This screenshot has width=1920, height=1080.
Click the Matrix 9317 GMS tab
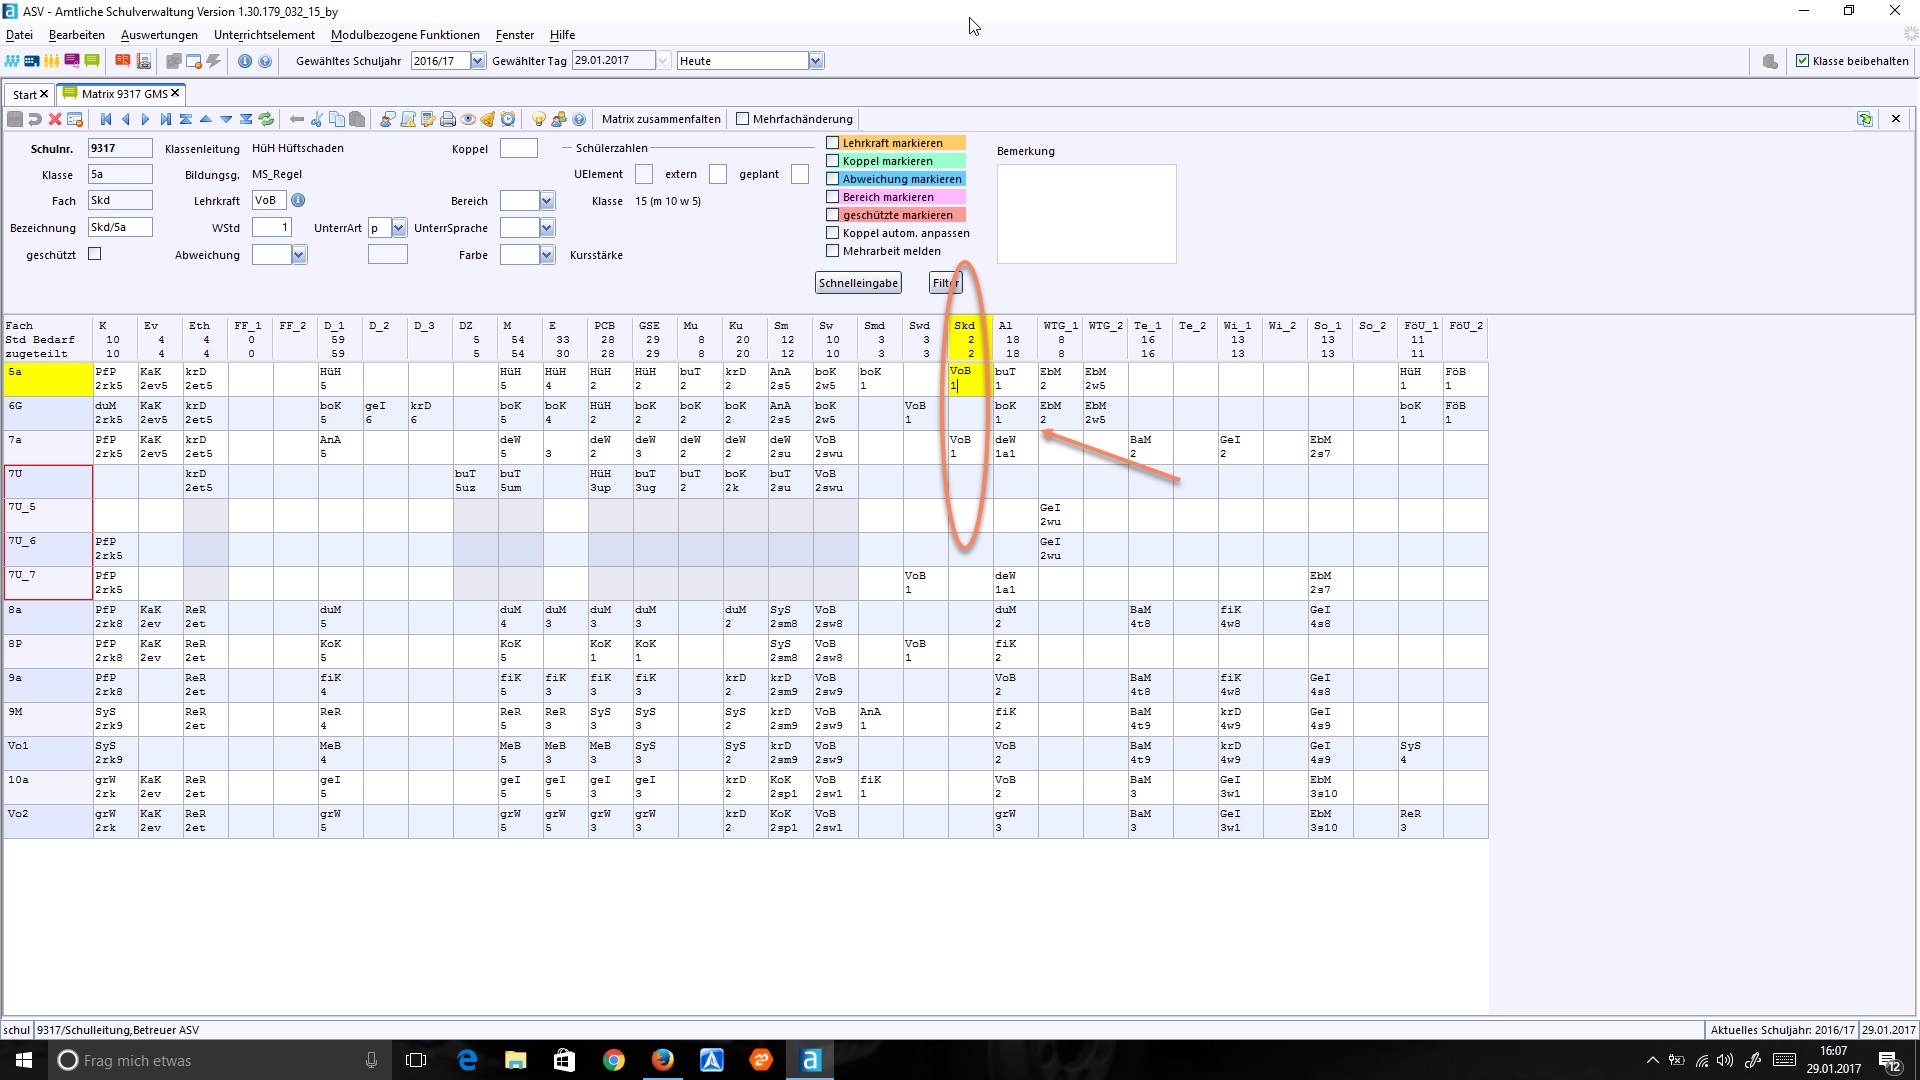point(119,92)
